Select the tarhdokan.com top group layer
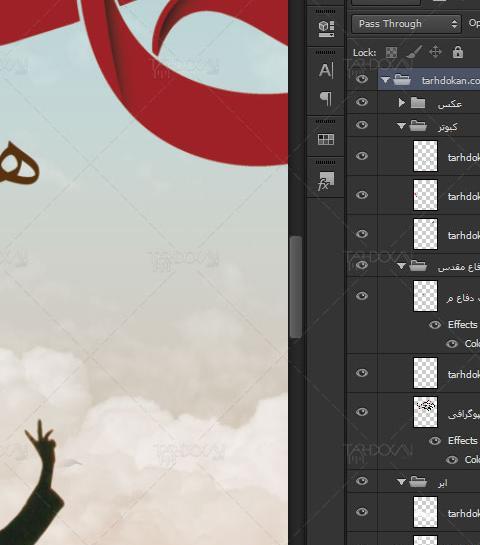This screenshot has width=480, height=545. [x=429, y=80]
